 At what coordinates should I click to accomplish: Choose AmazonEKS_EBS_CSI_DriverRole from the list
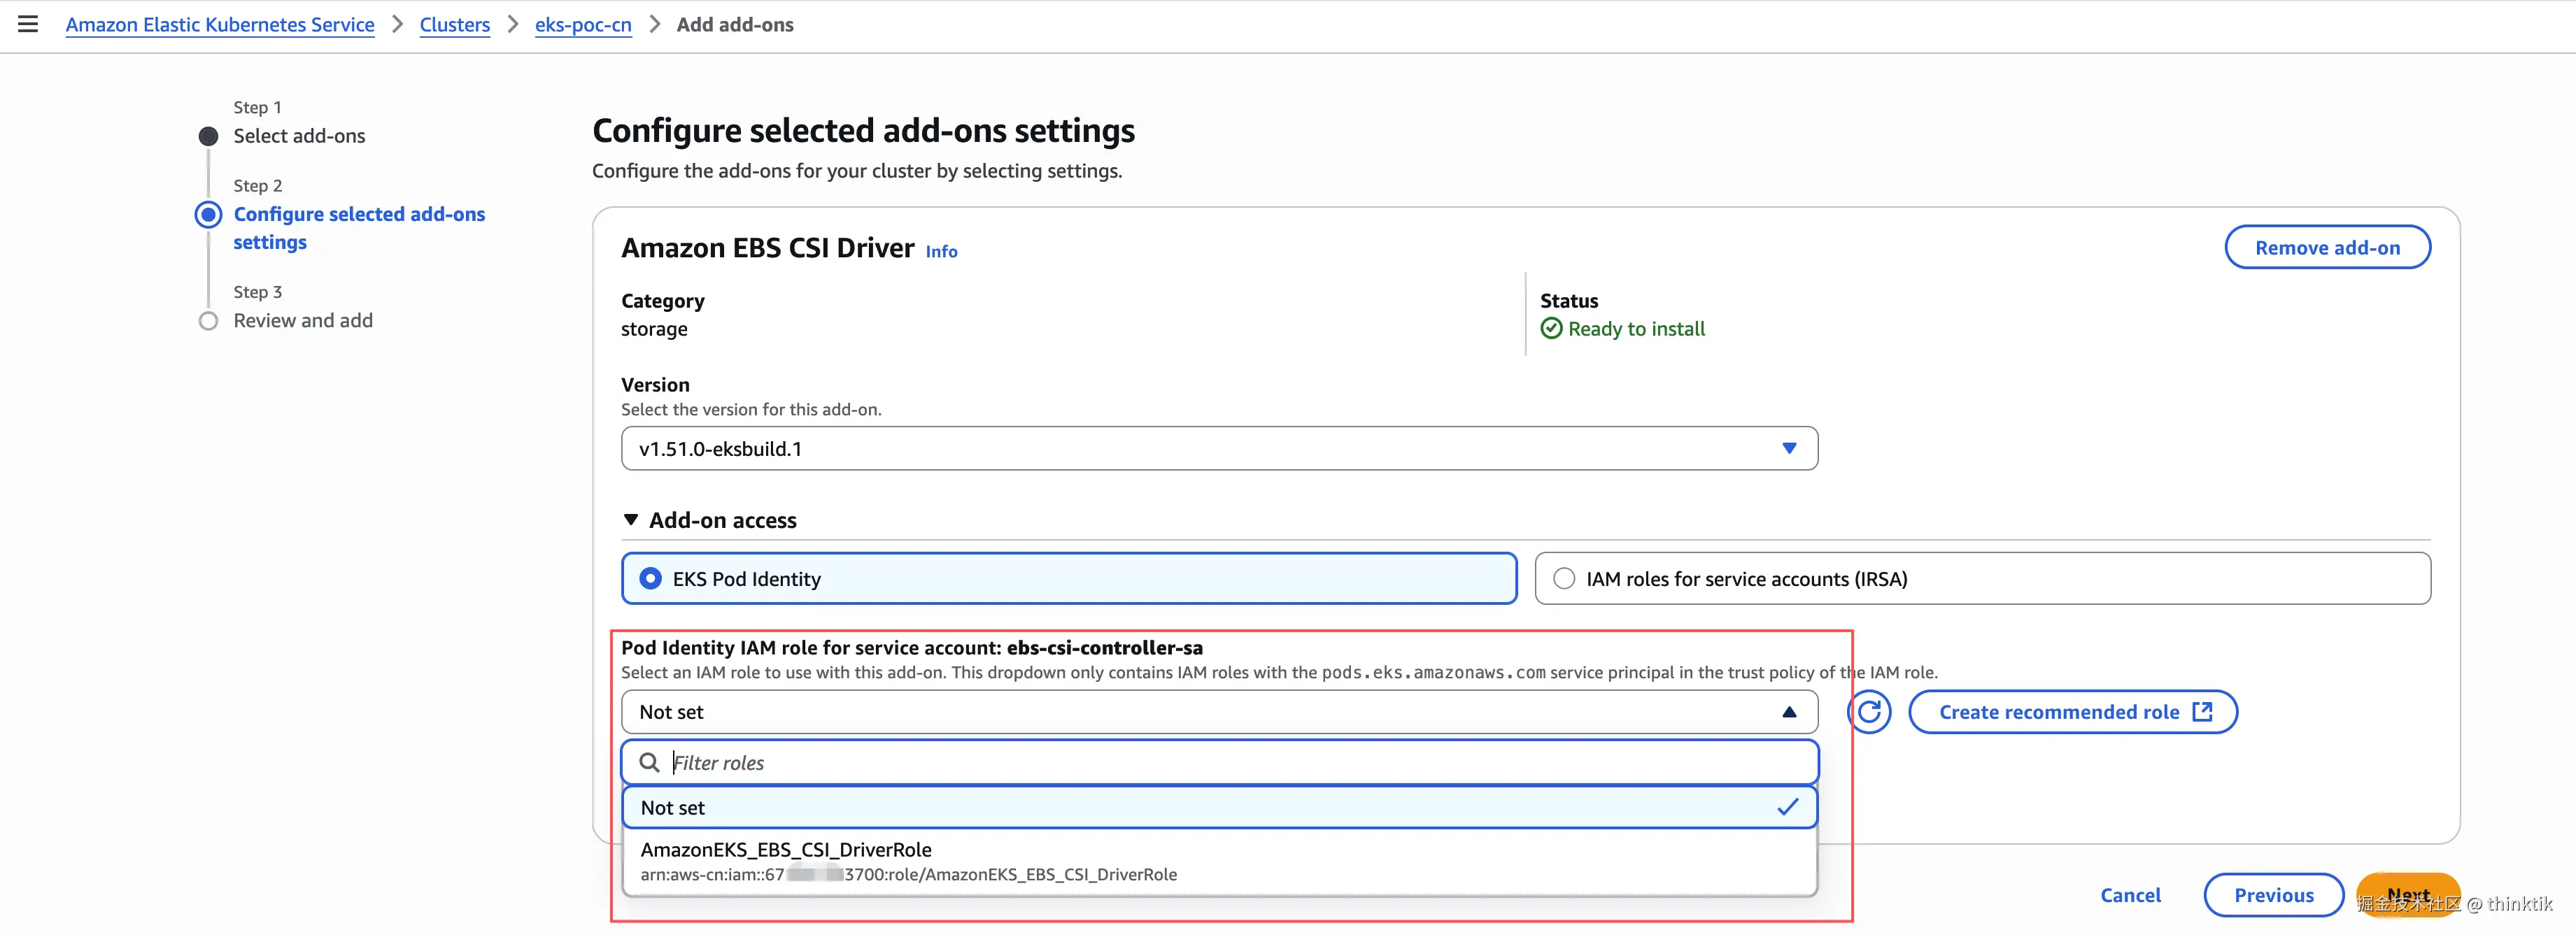[1219, 861]
